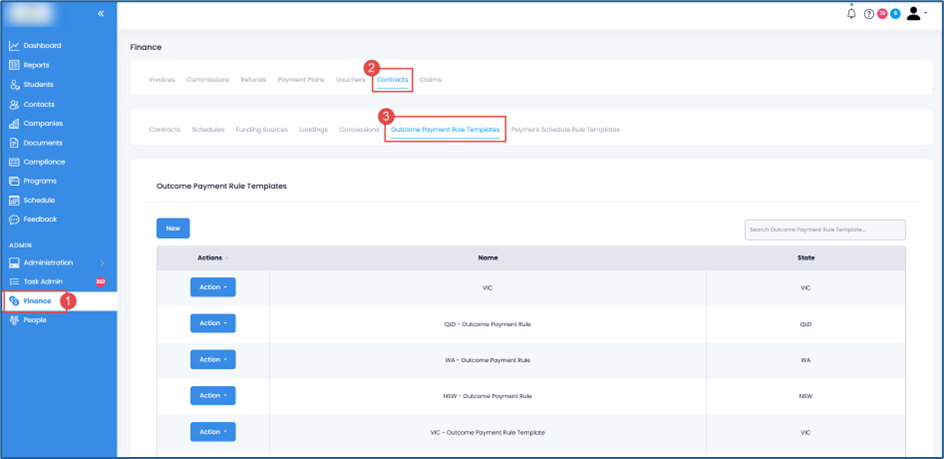Click the Companies icon in sidebar

point(14,124)
